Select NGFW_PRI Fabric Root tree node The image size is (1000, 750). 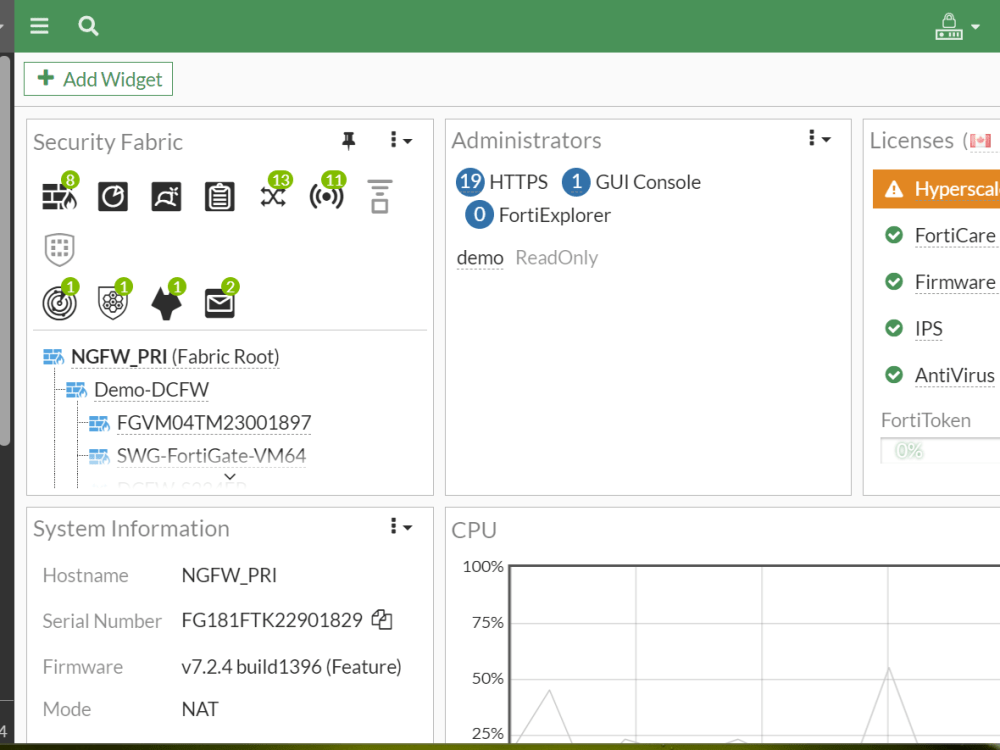(175, 357)
